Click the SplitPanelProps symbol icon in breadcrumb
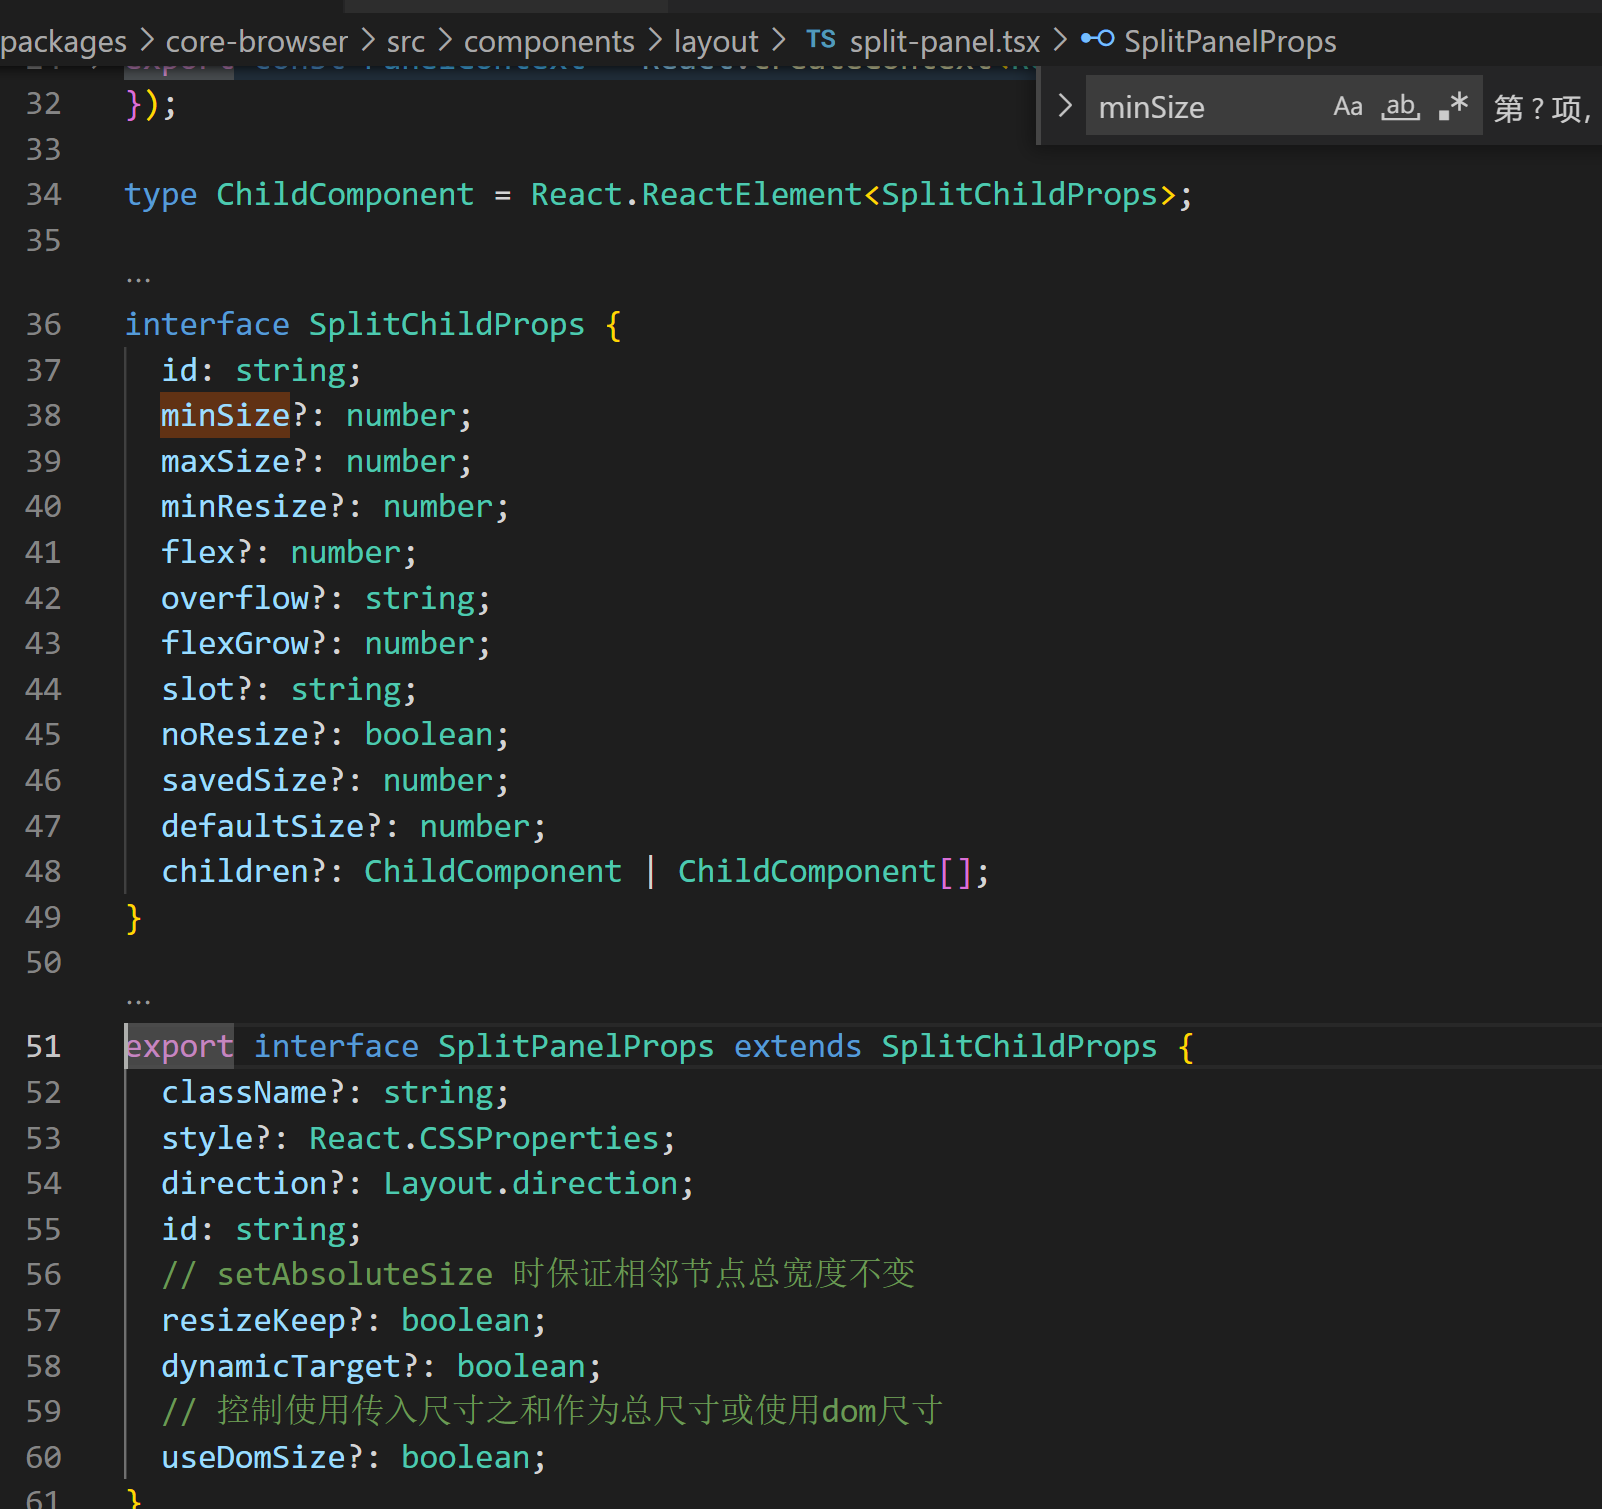This screenshot has width=1602, height=1509. point(1096,40)
